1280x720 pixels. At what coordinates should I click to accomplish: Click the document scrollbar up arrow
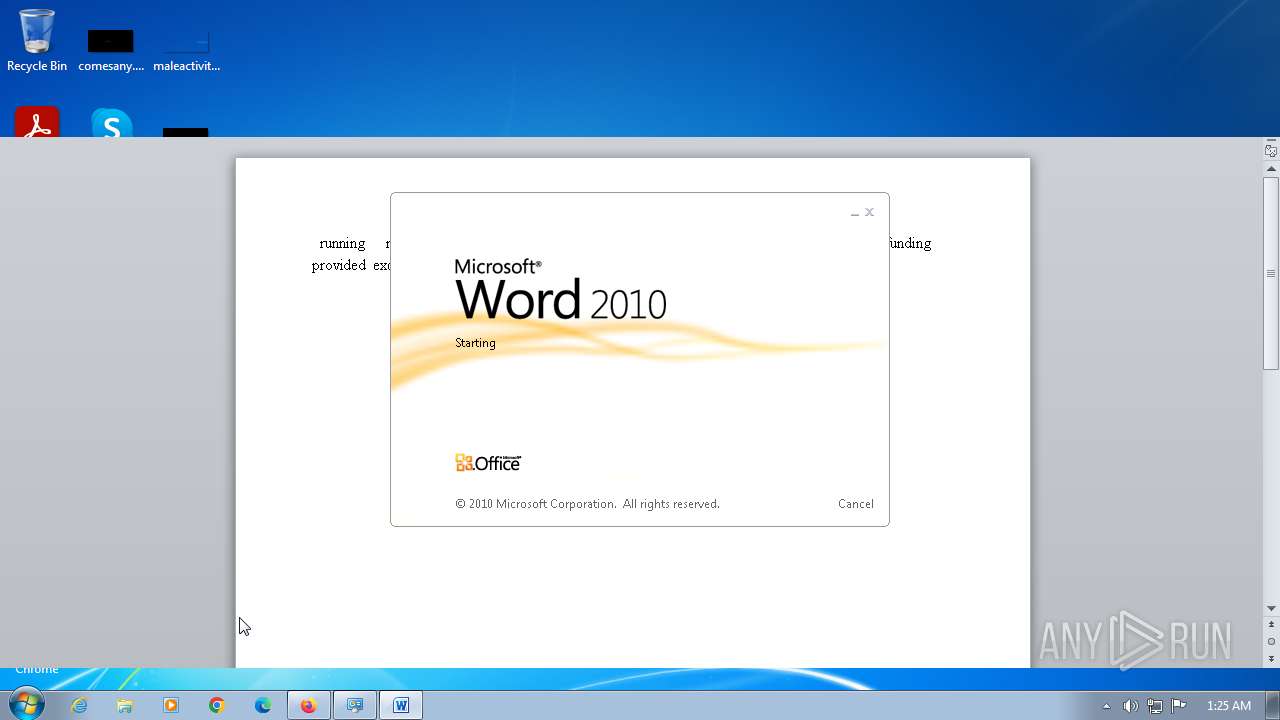point(1271,169)
